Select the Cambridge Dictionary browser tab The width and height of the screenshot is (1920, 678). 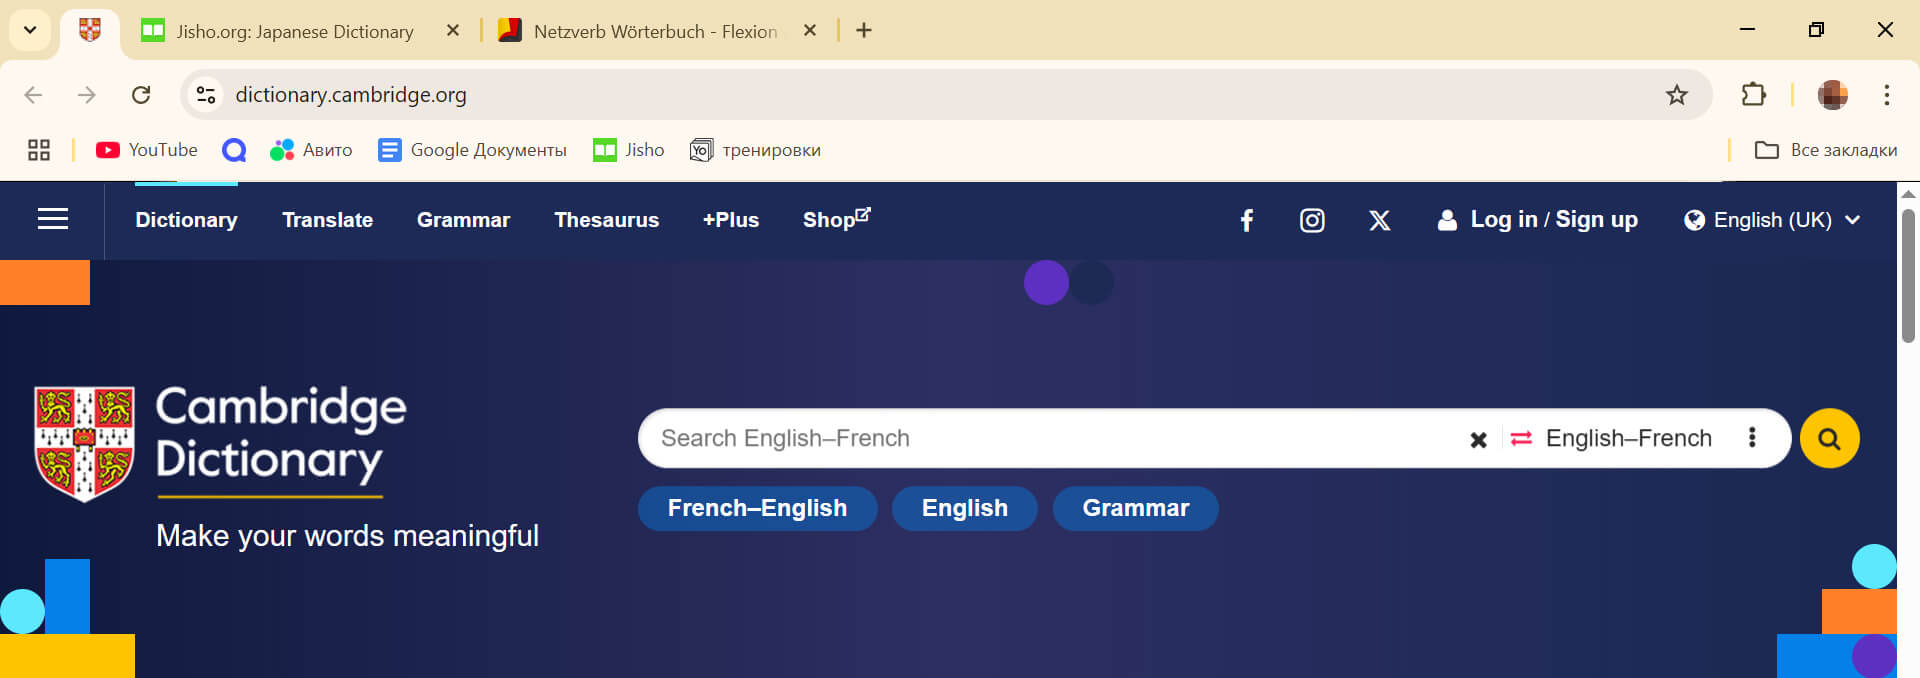click(x=90, y=31)
